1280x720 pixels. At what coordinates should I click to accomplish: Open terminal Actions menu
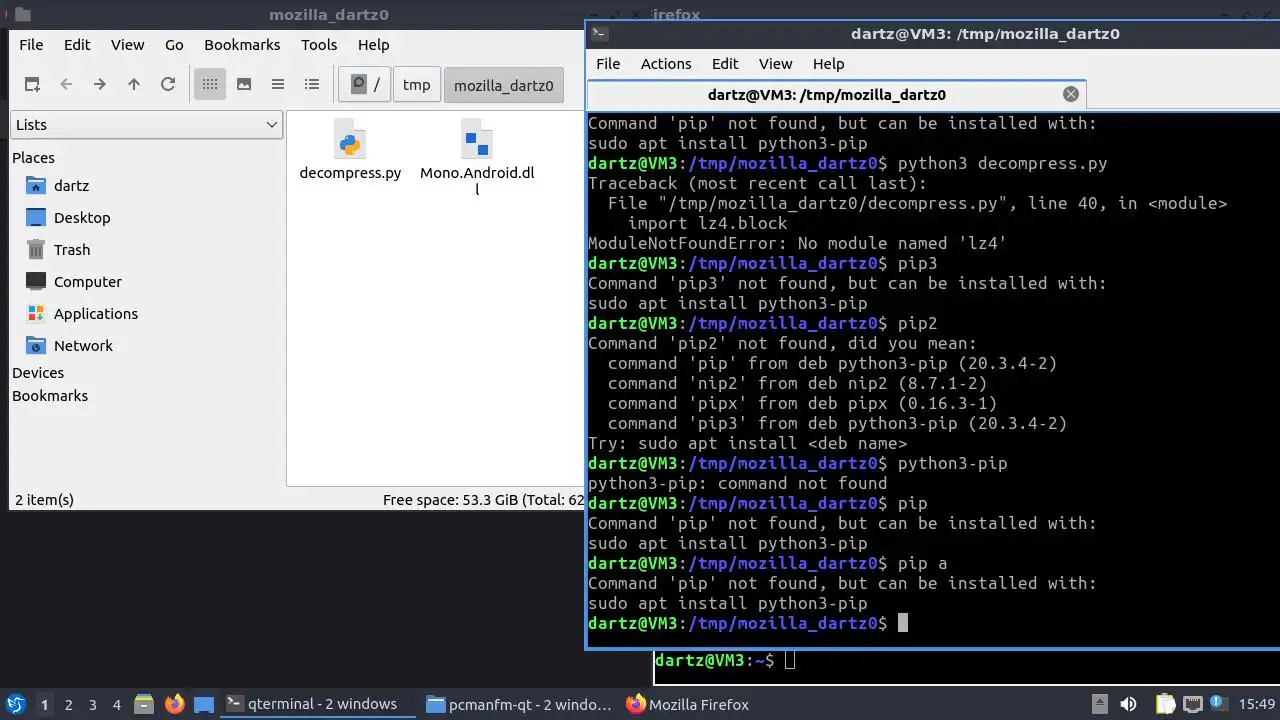pos(666,64)
